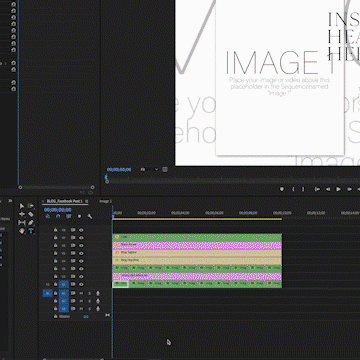Open the panel overflow chevrons
Image resolution: width=360 pixels, height=360 pixels.
point(10,201)
